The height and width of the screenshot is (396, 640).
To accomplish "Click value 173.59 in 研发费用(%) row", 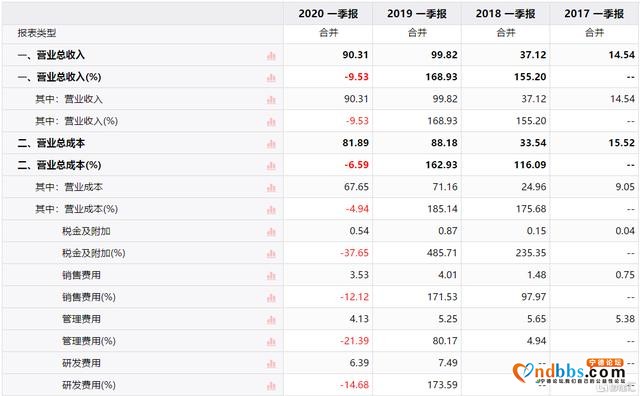I will point(442,386).
